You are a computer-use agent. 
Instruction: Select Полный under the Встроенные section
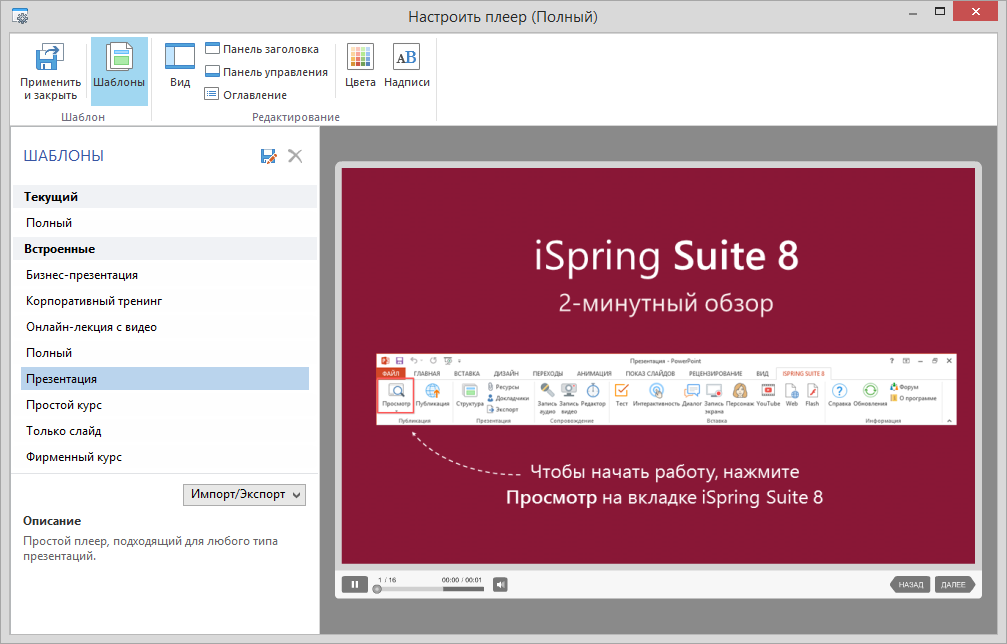165,353
